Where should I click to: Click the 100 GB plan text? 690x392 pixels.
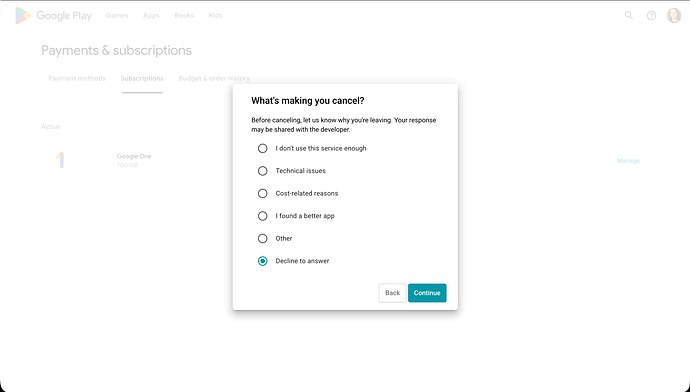click(x=127, y=165)
